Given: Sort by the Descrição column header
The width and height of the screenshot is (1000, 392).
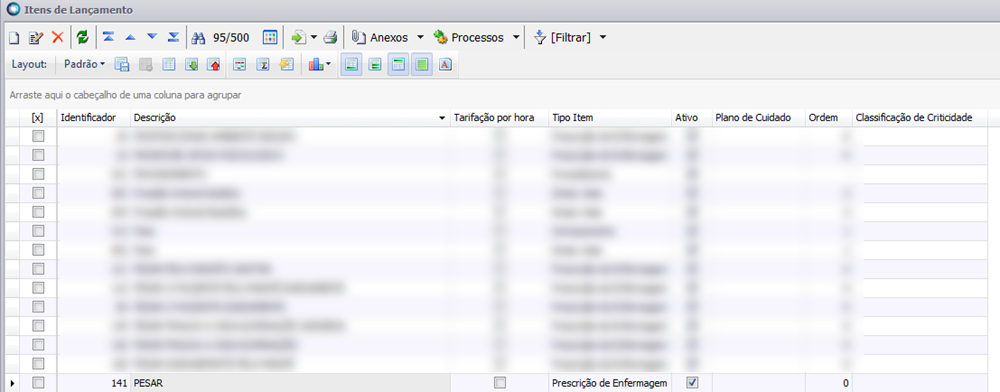Looking at the screenshot, I should point(290,118).
